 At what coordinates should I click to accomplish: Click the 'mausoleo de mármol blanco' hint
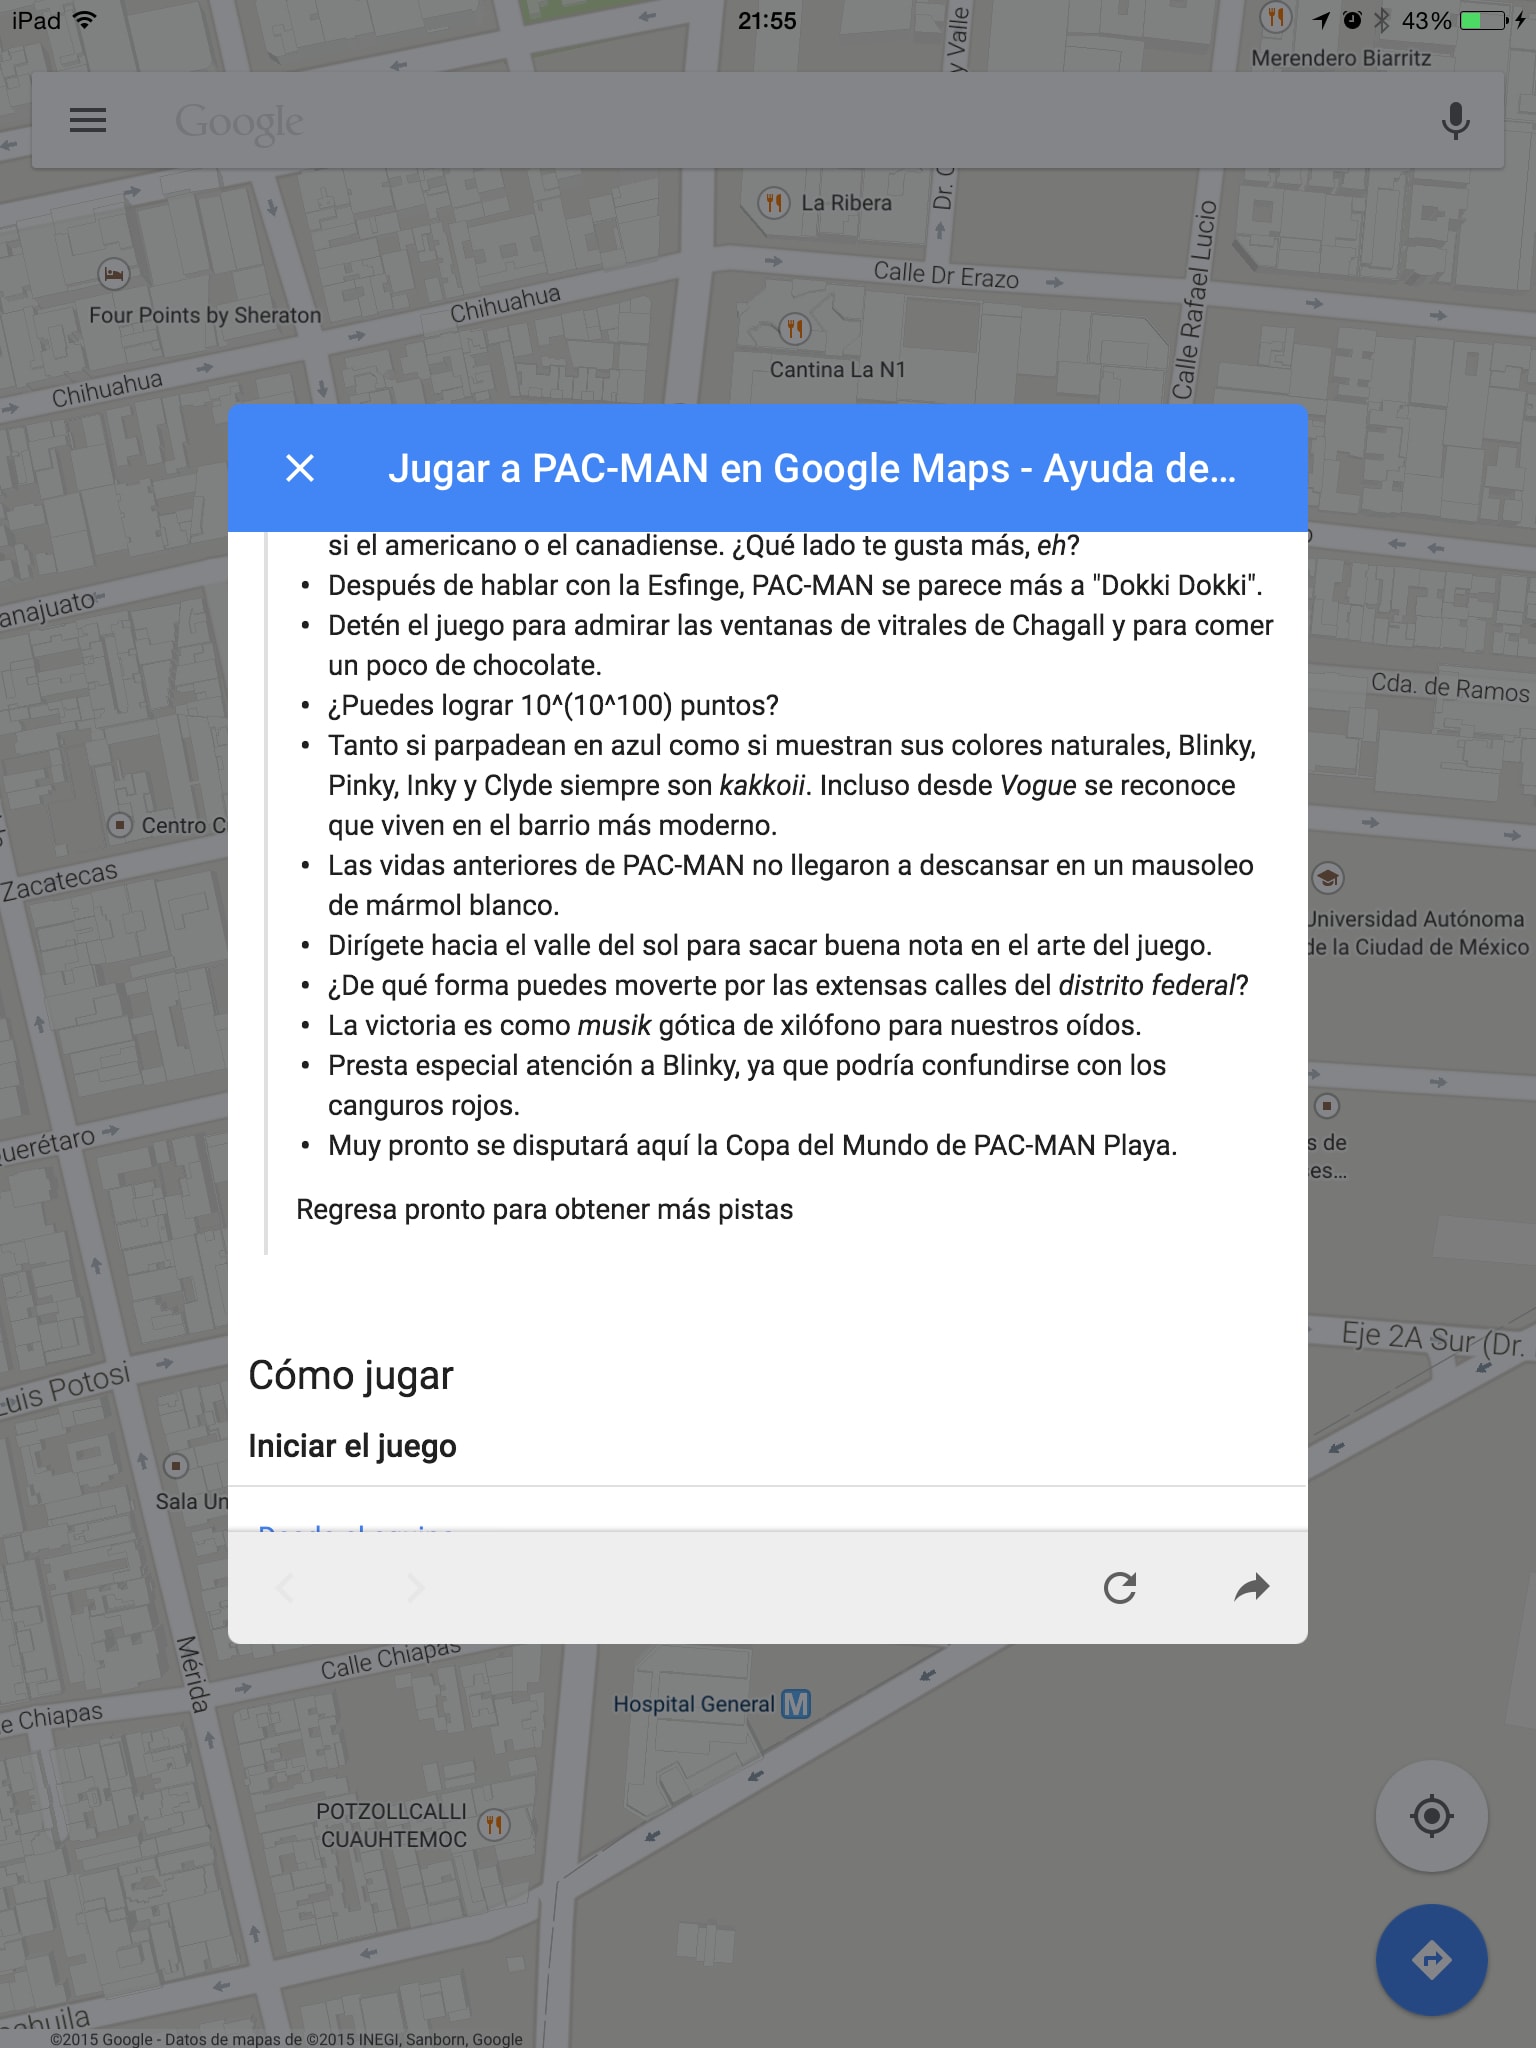click(x=790, y=885)
